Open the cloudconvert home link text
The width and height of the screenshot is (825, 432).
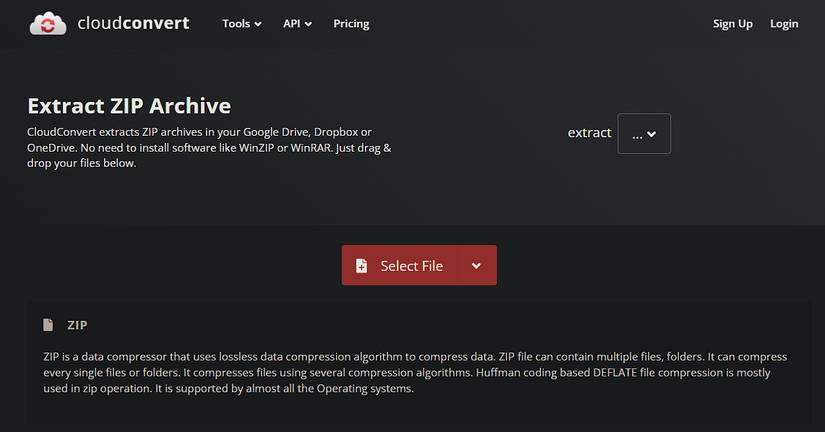point(133,23)
